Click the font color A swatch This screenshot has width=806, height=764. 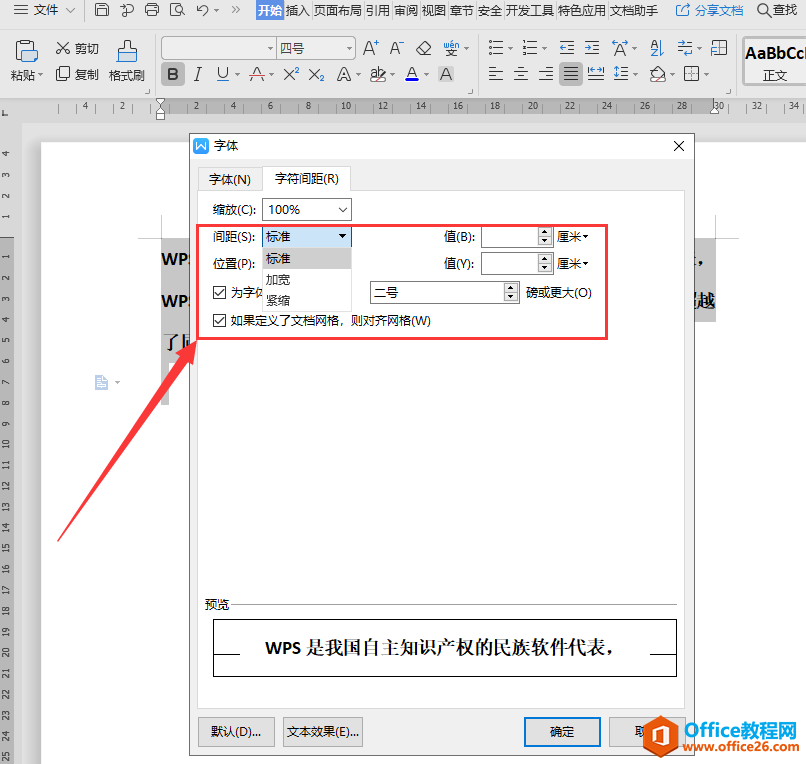click(x=412, y=75)
